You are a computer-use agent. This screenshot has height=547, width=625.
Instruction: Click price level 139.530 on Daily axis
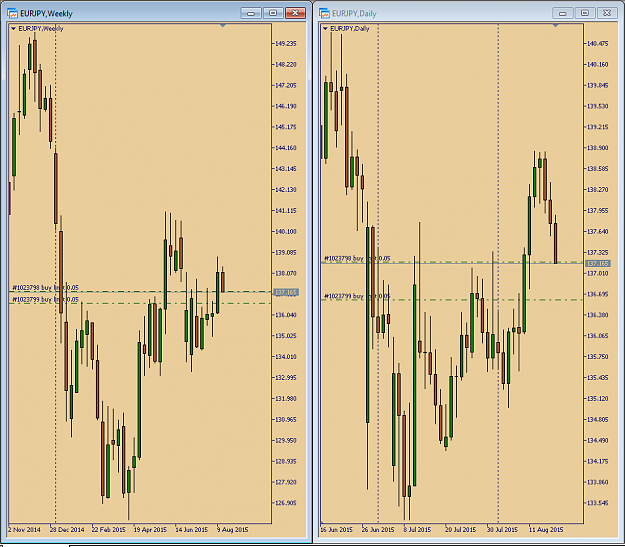pos(597,106)
